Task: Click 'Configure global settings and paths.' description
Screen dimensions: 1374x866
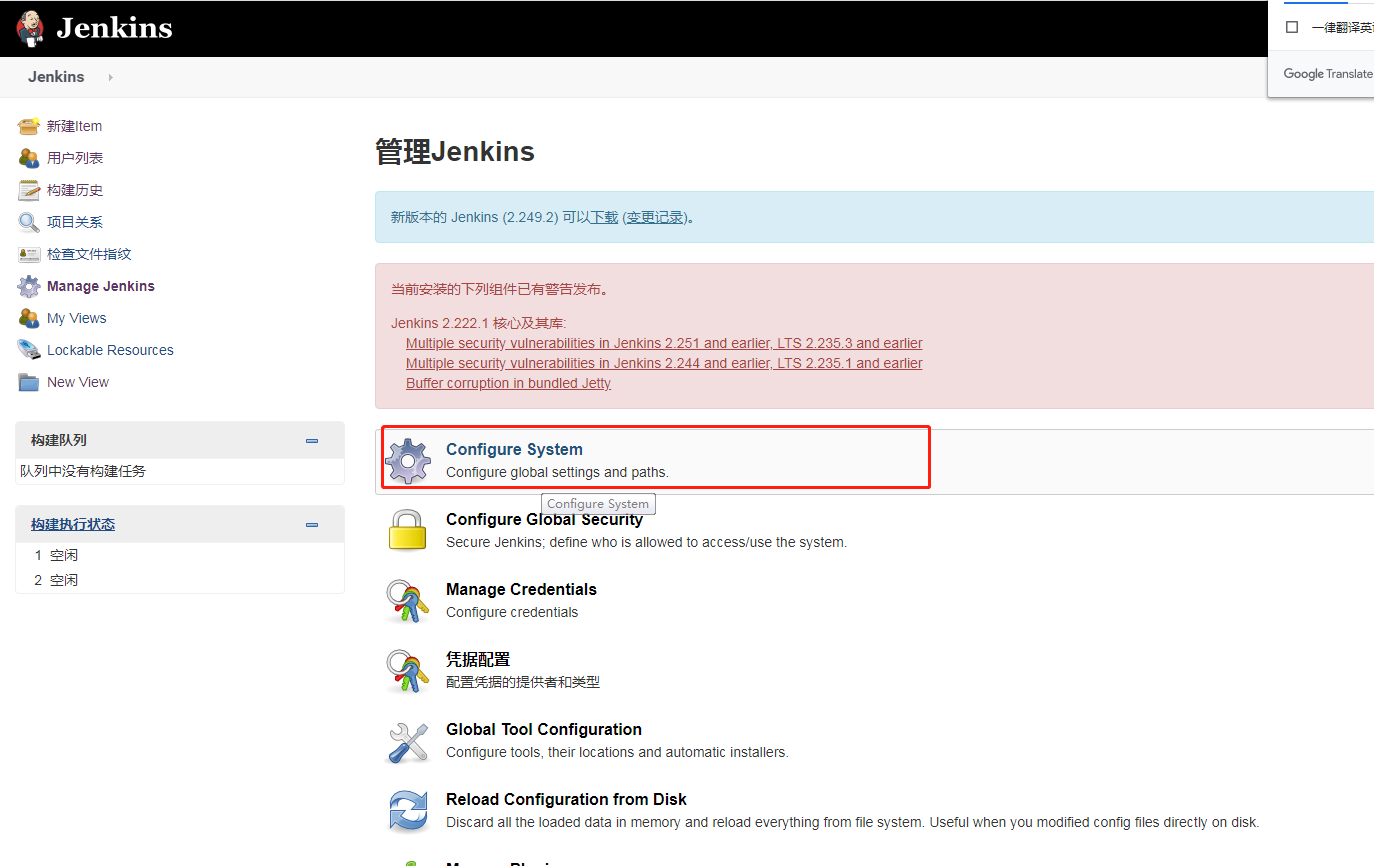Action: [x=557, y=472]
